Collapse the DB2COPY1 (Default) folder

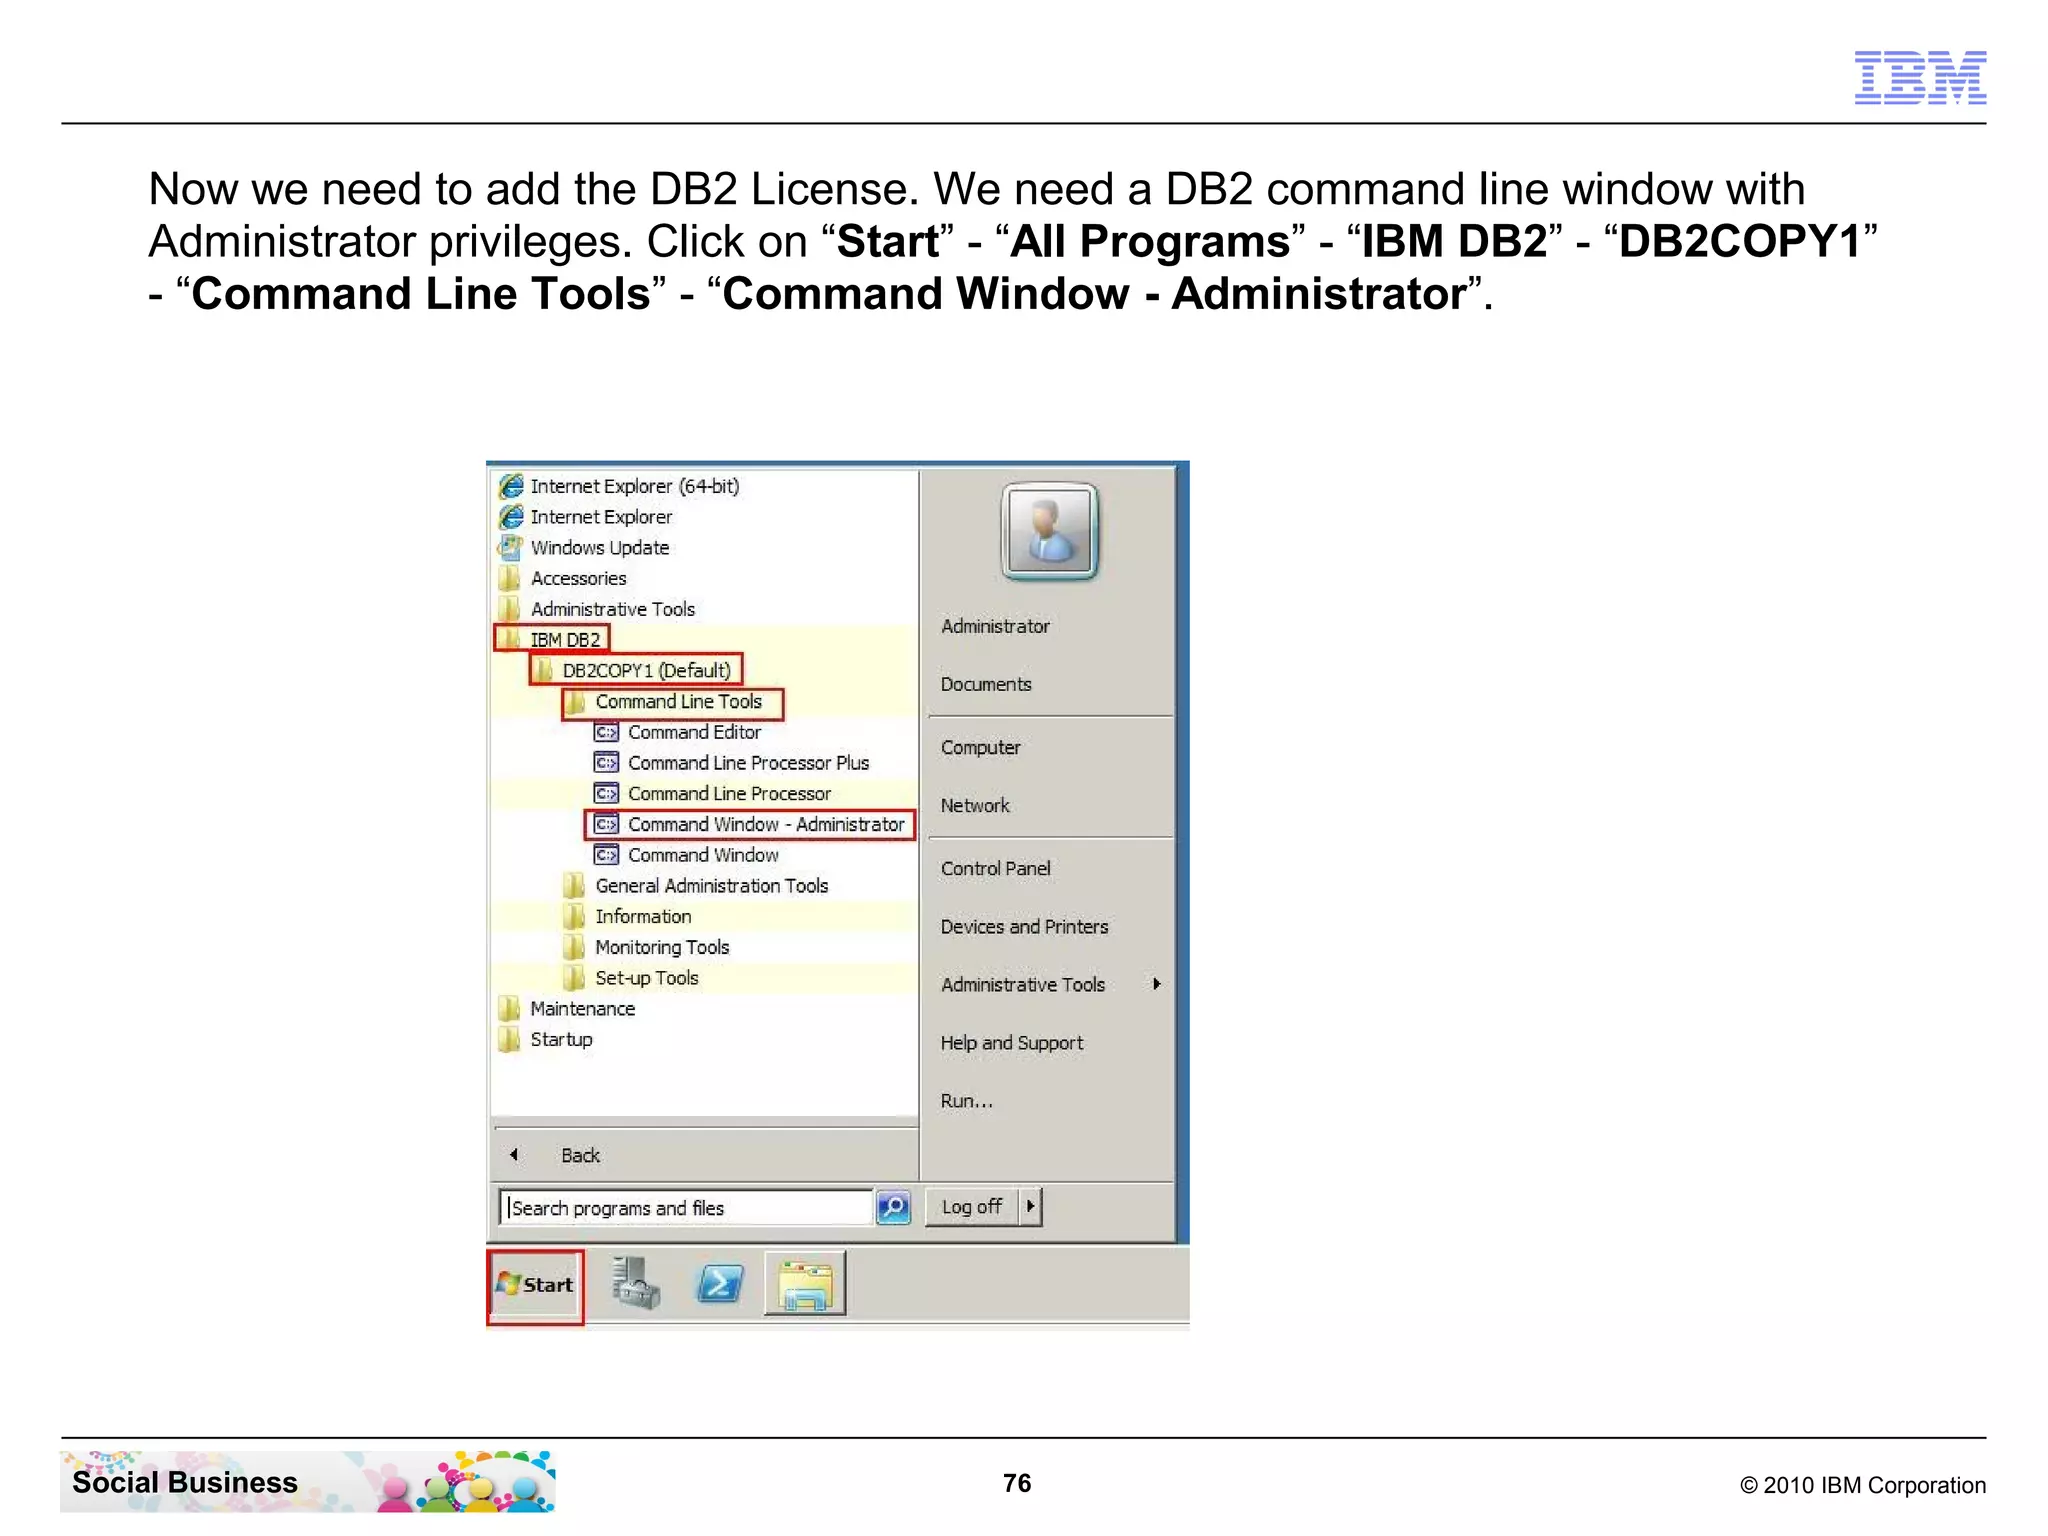tap(636, 670)
